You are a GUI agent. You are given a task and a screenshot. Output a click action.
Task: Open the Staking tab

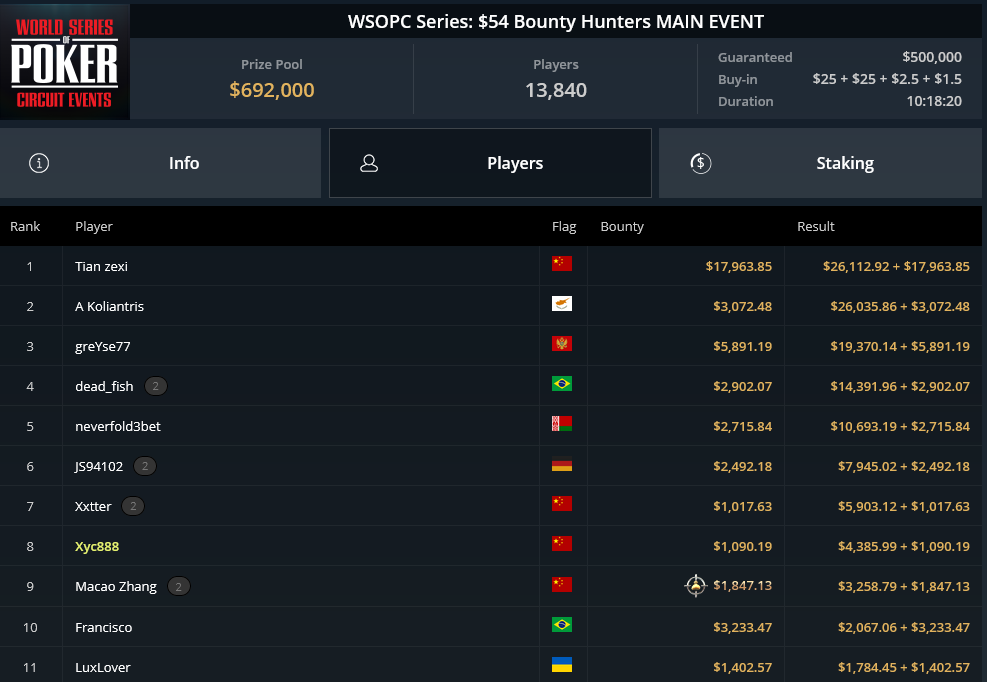point(820,163)
